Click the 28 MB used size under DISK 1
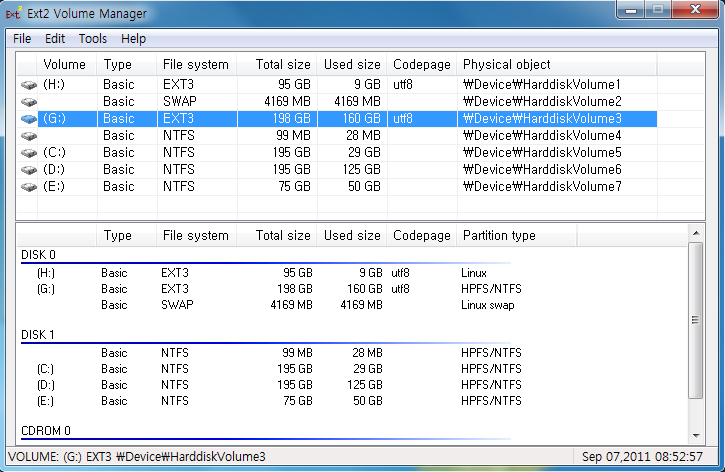This screenshot has height=472, width=725. [367, 353]
